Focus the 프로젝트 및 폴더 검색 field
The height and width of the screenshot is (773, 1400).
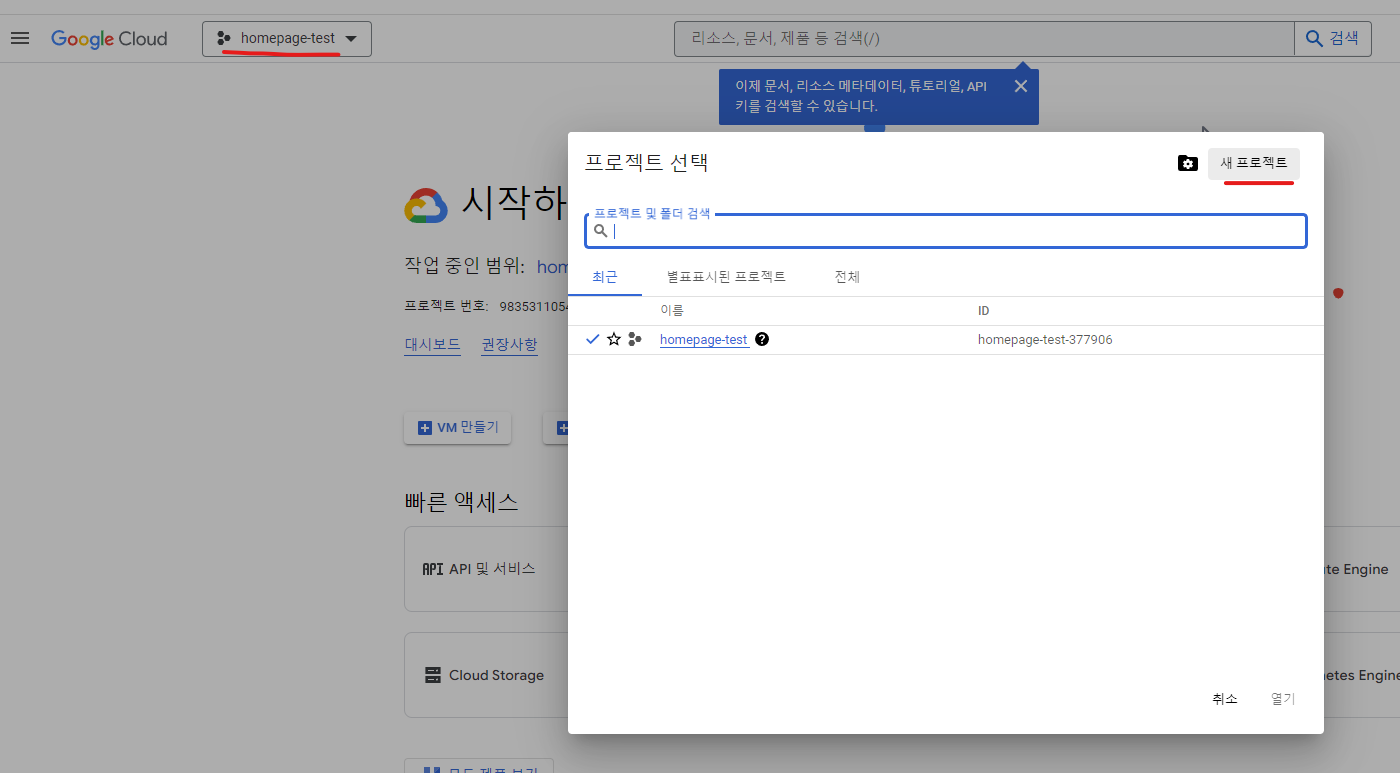946,231
